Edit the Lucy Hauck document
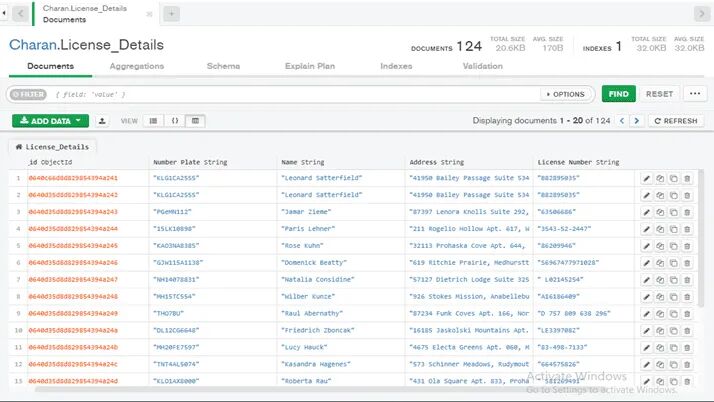The image size is (714, 402). 646,347
